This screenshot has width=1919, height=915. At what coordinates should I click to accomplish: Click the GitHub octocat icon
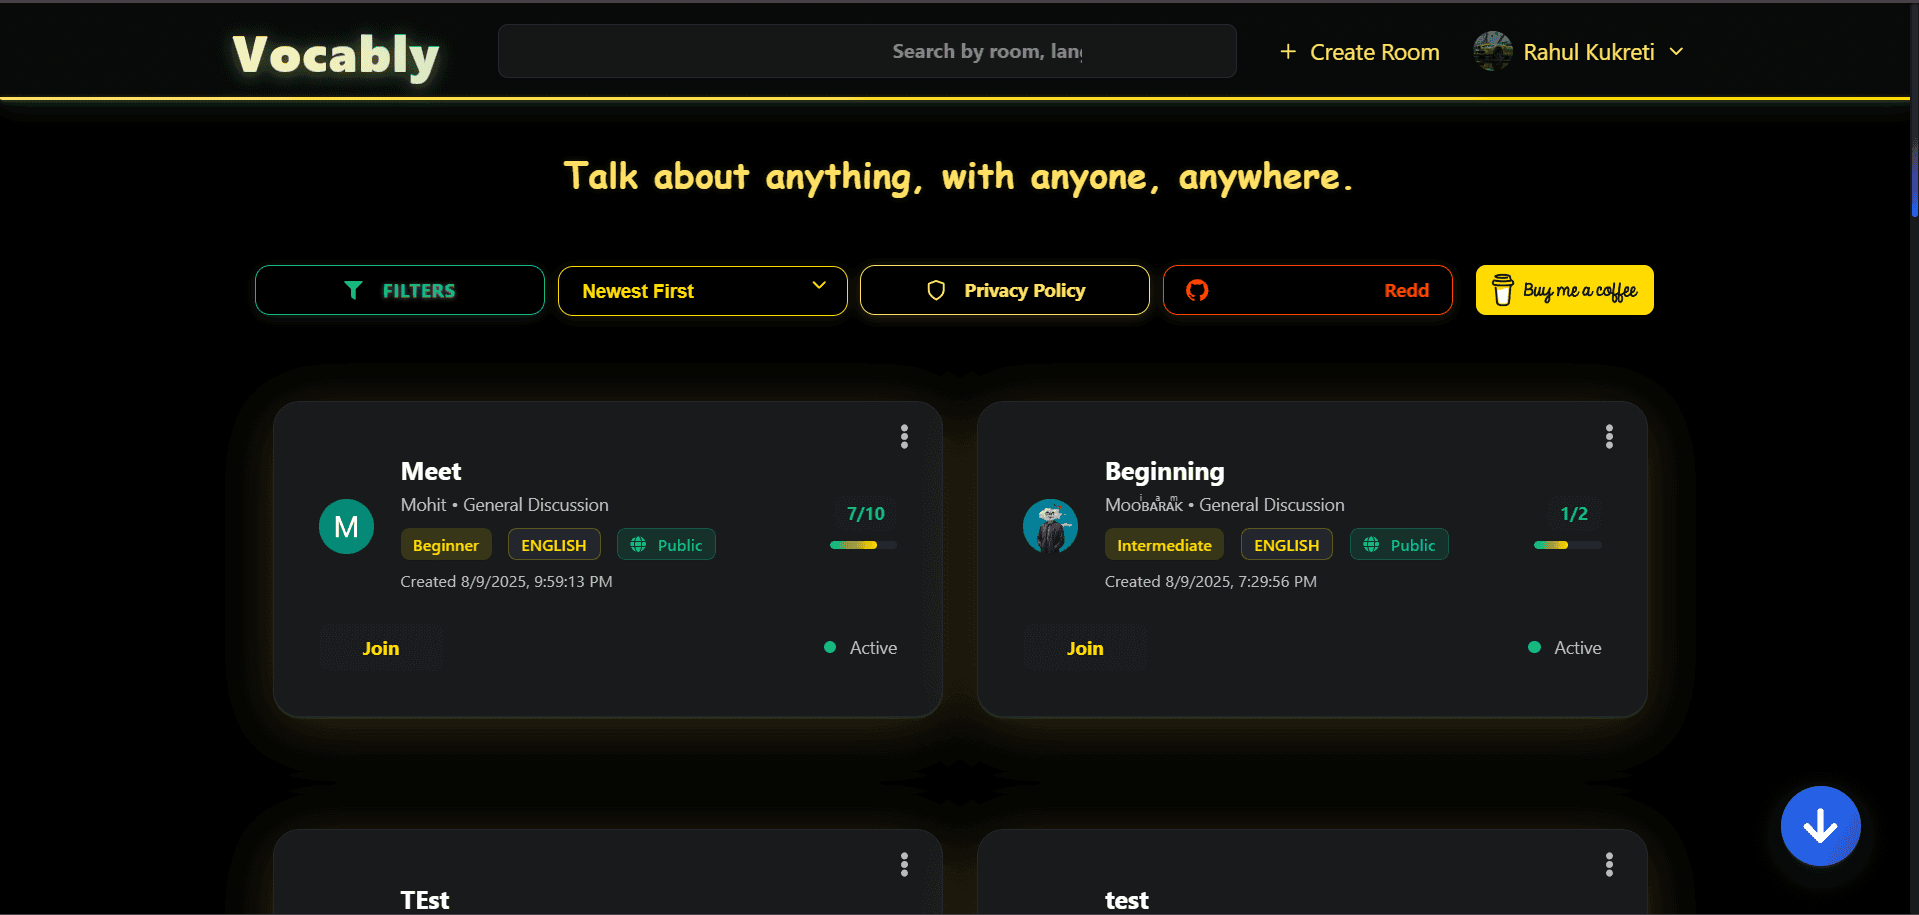coord(1197,290)
